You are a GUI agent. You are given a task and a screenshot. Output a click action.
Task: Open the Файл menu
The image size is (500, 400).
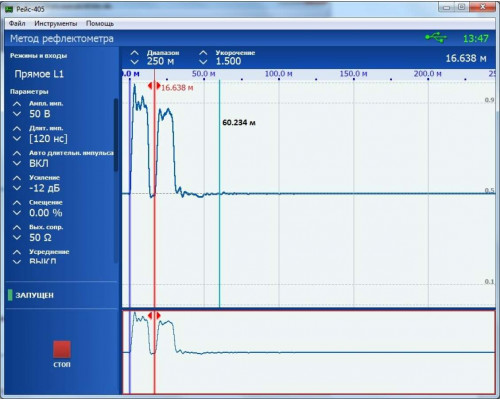pyautogui.click(x=17, y=23)
